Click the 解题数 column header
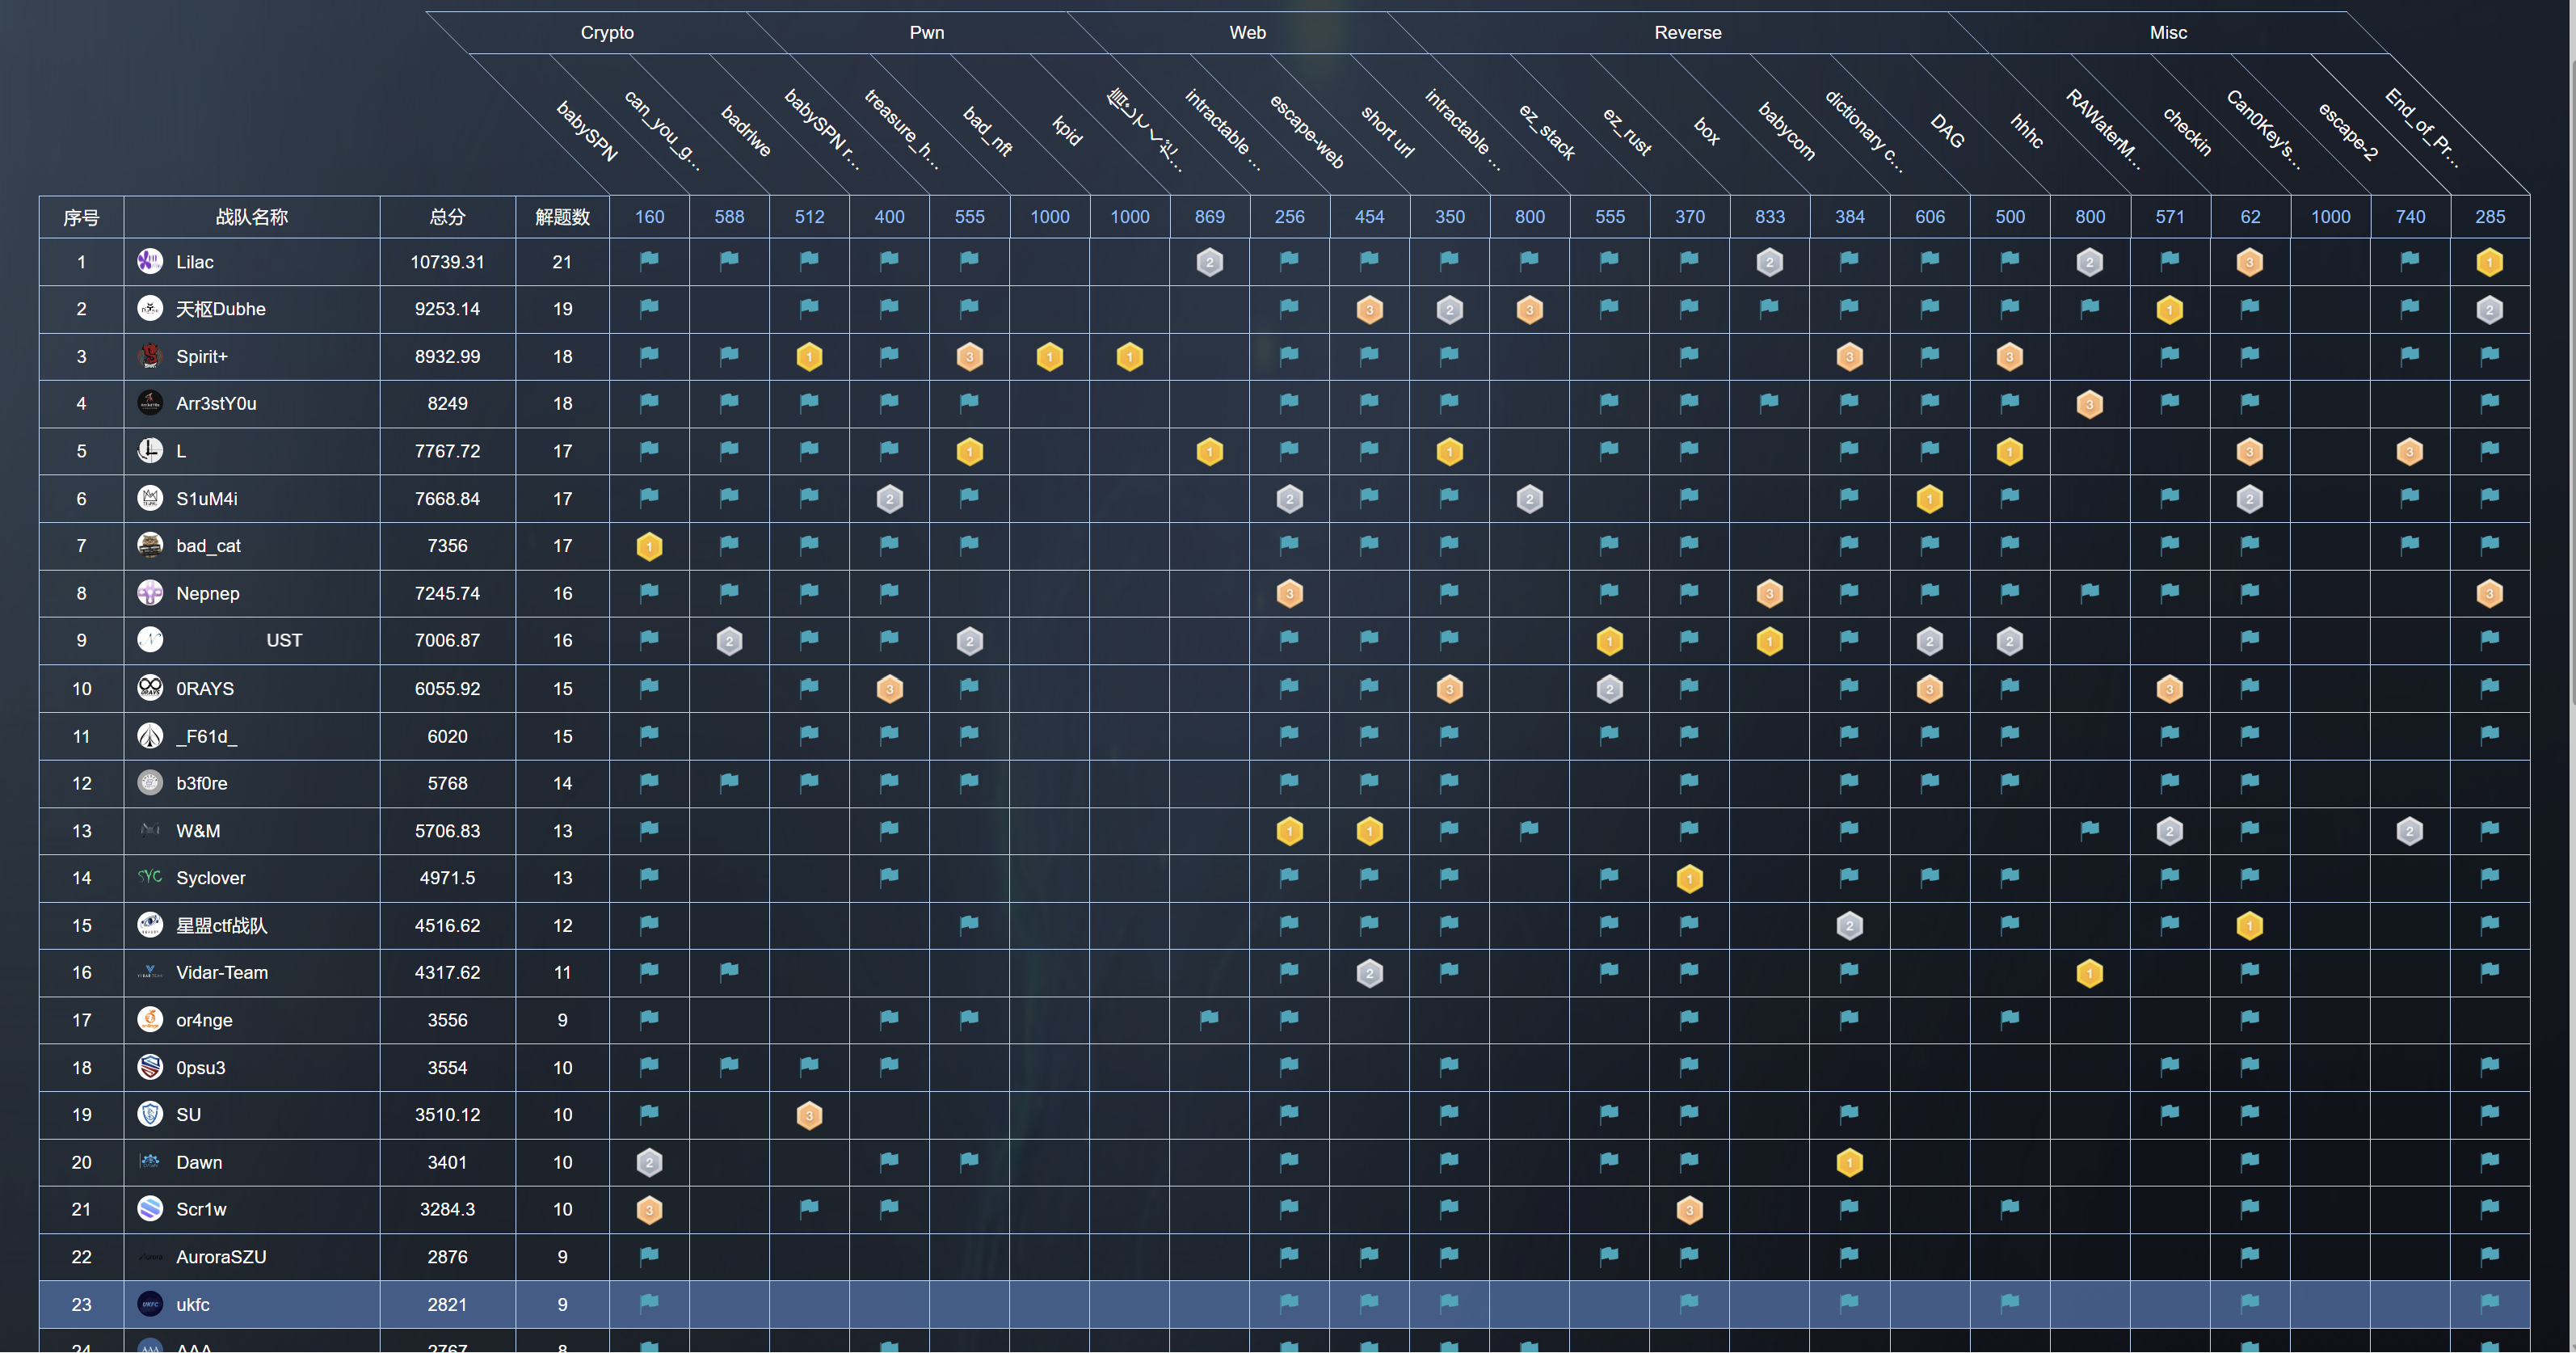 562,217
